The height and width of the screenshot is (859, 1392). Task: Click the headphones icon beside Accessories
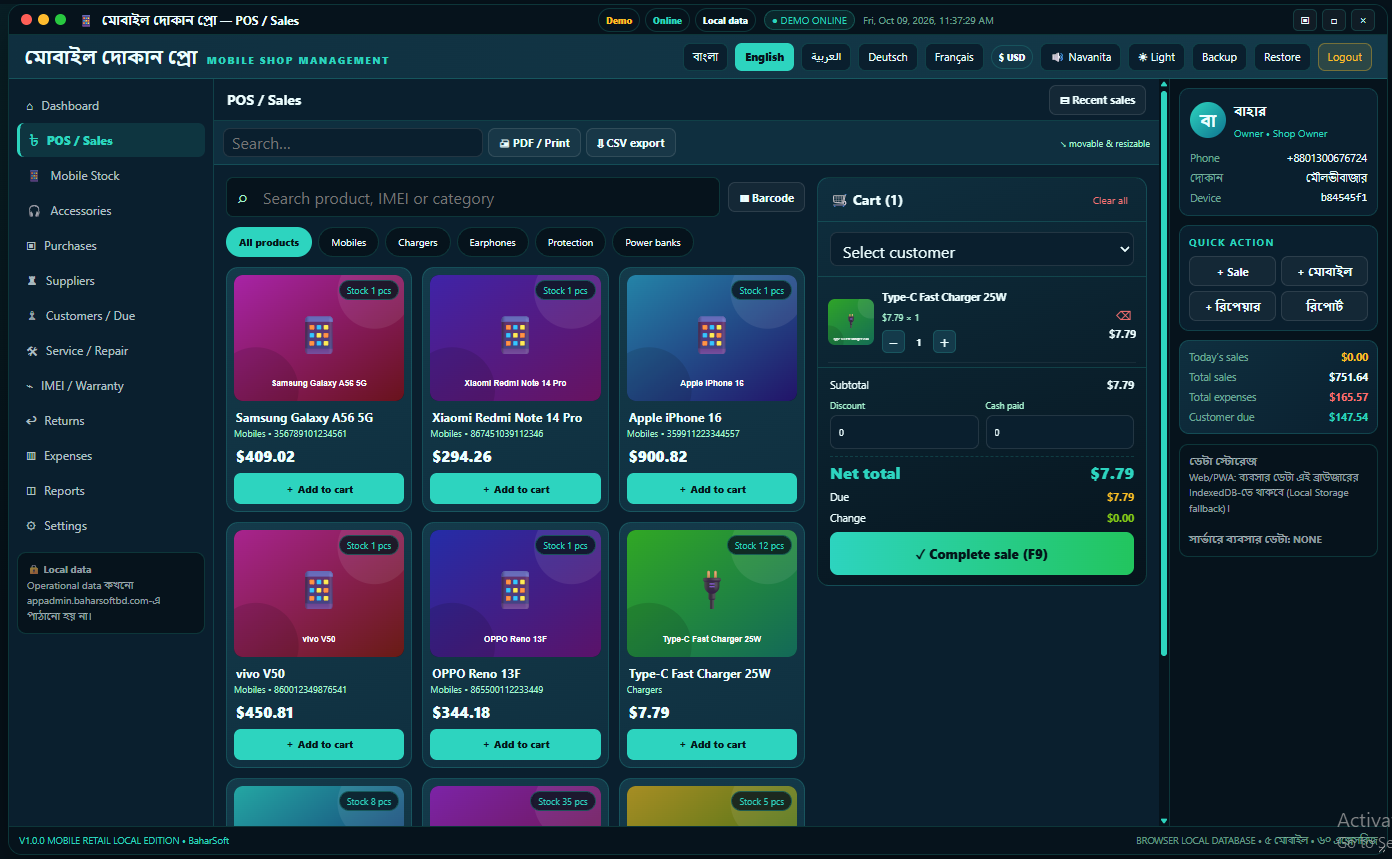point(34,211)
